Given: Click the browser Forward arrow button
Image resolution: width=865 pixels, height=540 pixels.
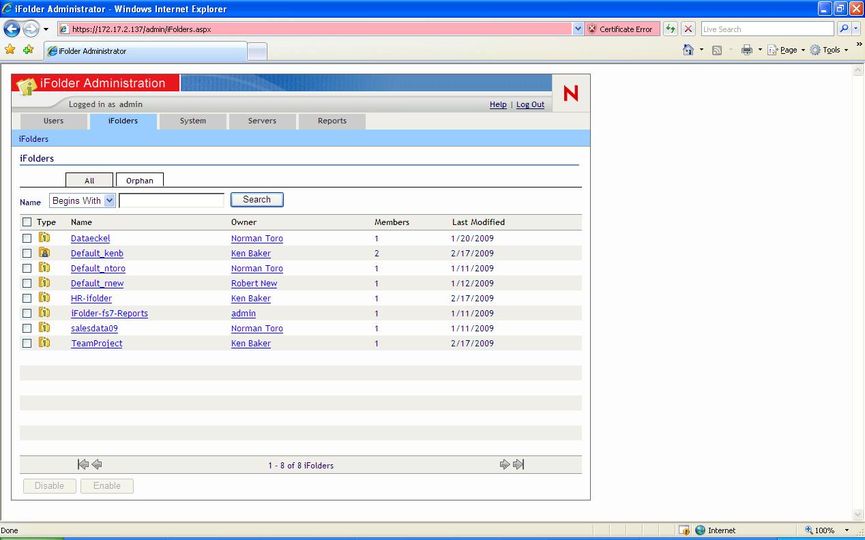Looking at the screenshot, I should tap(30, 29).
